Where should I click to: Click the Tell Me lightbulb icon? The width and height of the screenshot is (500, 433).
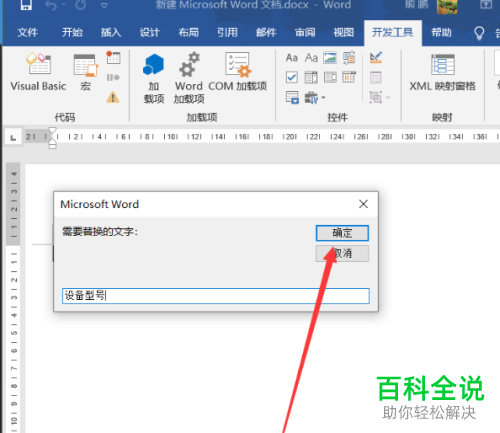[x=479, y=33]
